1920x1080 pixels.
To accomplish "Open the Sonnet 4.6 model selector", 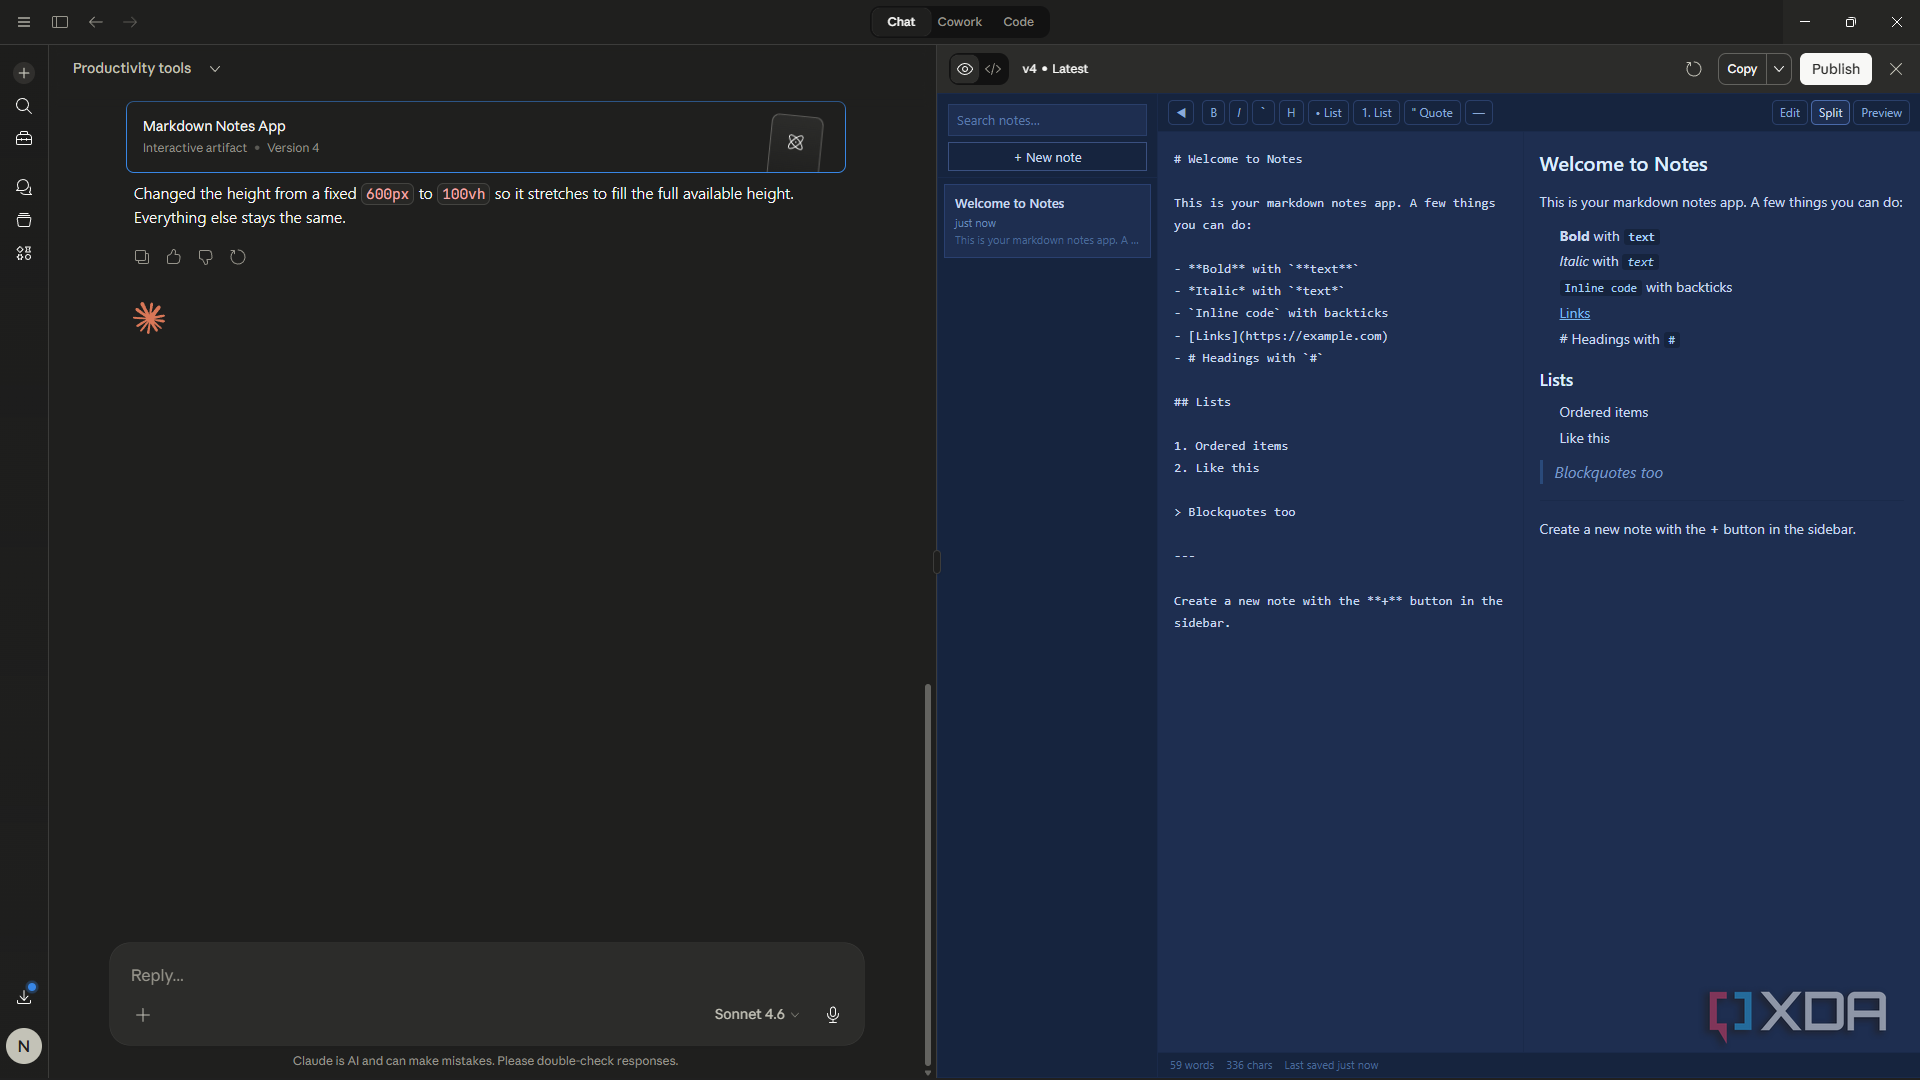I will tap(756, 1015).
